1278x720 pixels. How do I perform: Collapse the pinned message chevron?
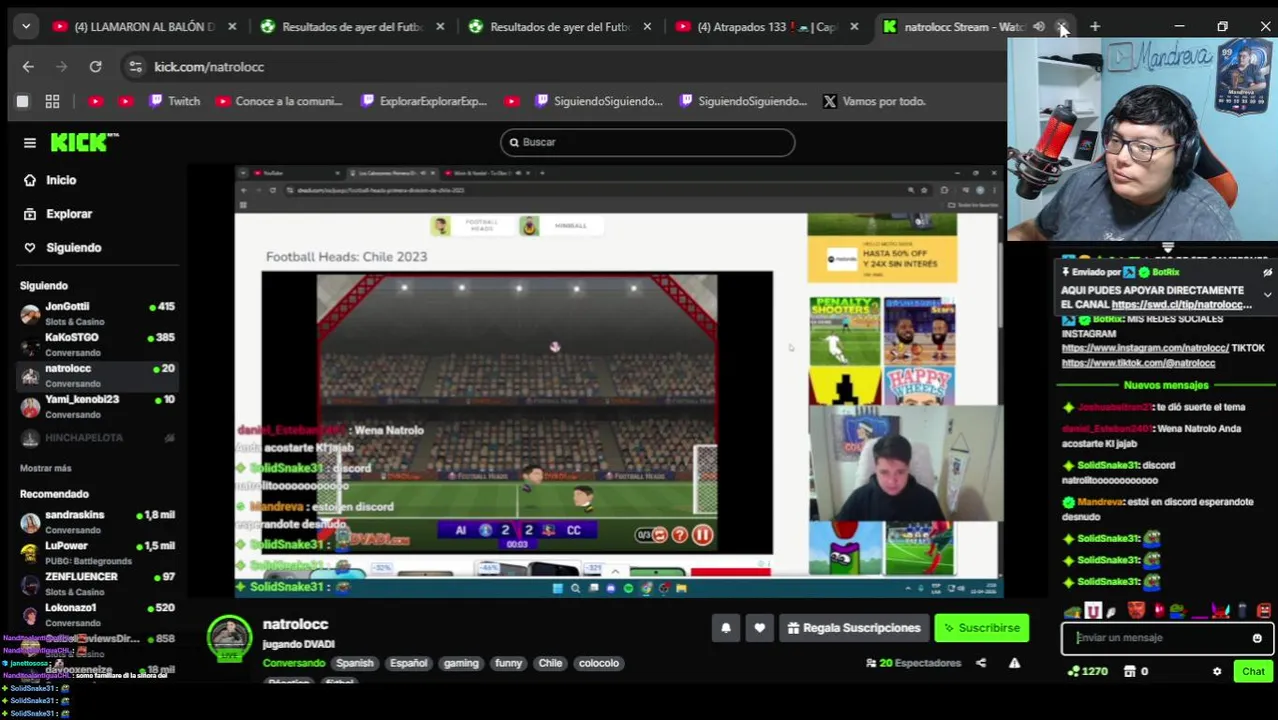point(1267,295)
